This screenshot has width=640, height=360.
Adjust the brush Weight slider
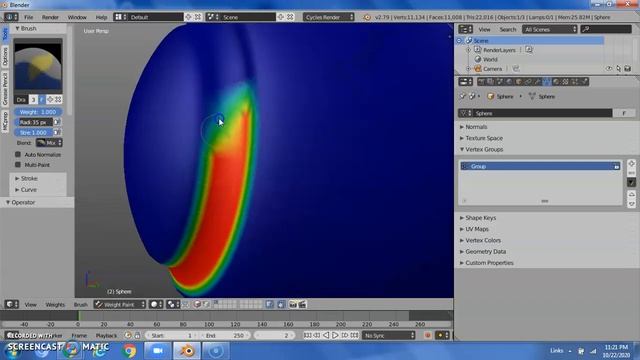(x=38, y=112)
